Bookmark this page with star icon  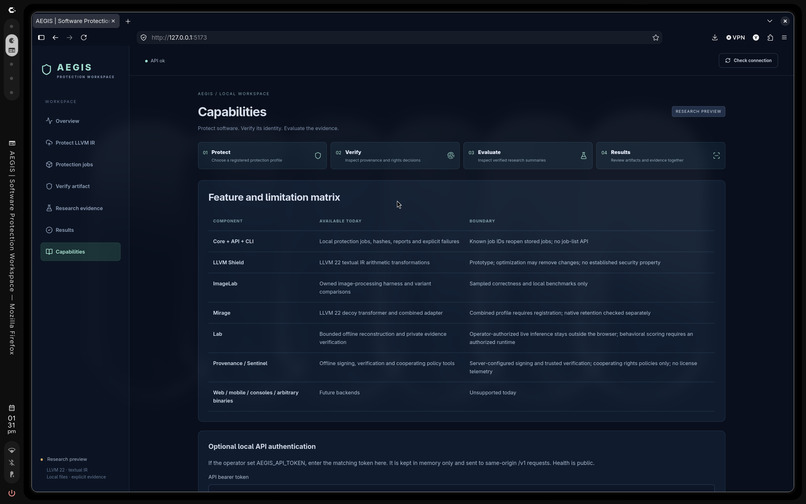655,38
